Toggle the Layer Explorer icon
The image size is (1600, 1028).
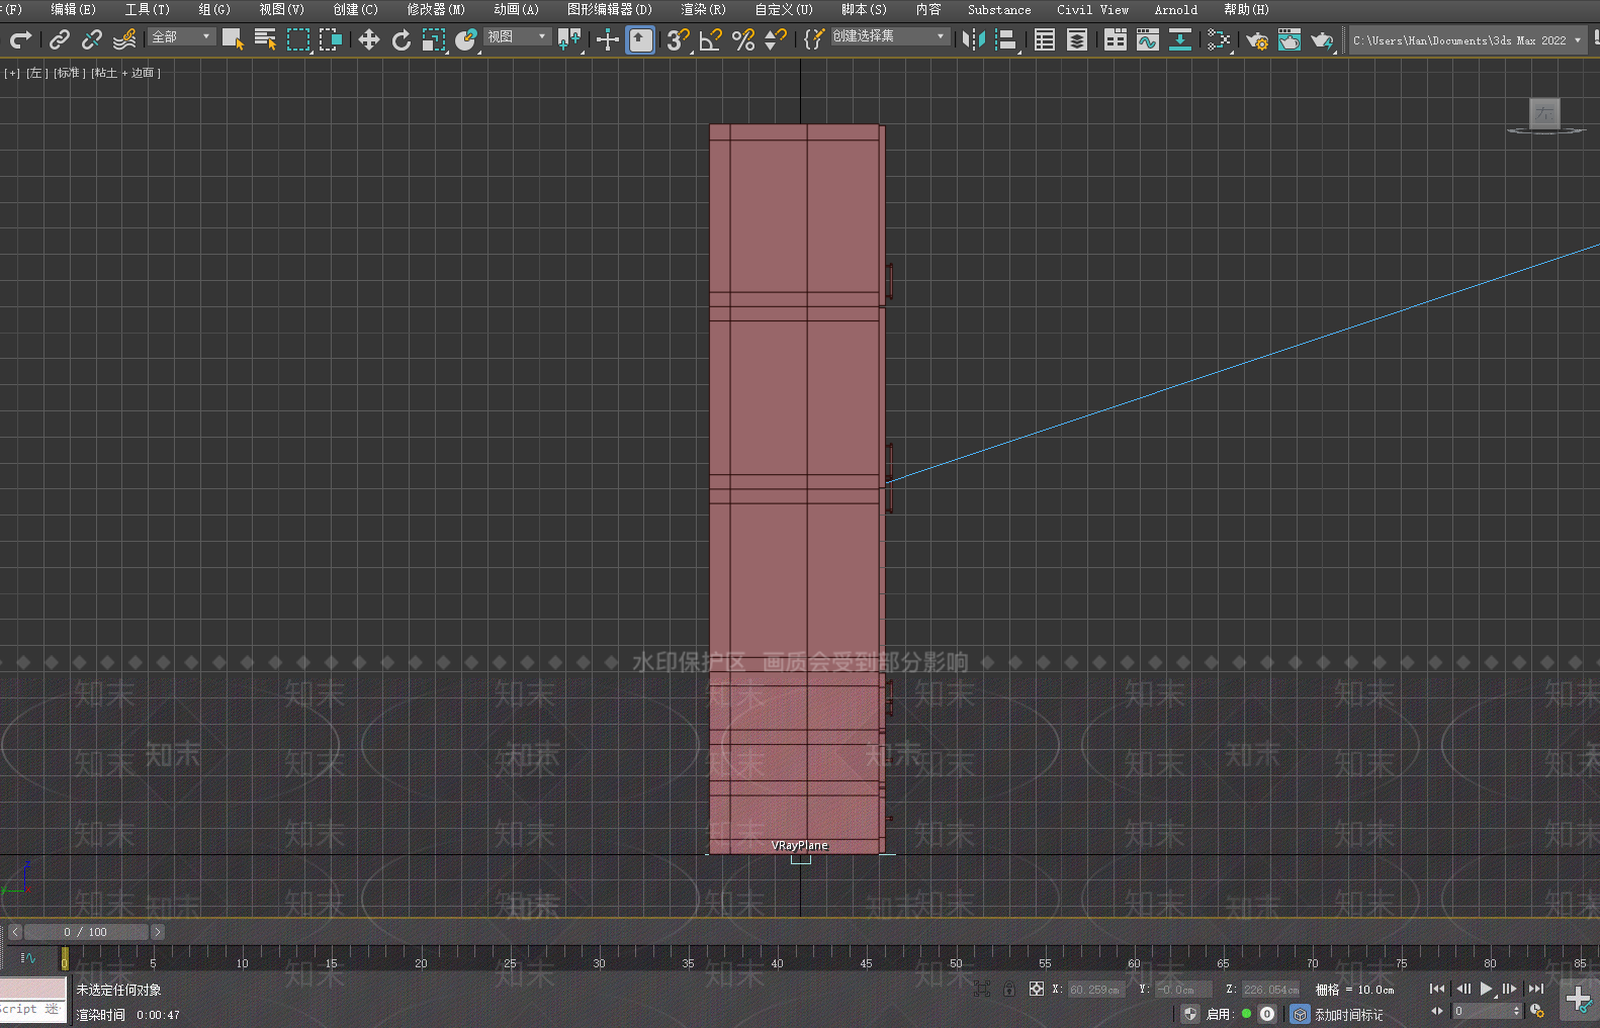1077,40
